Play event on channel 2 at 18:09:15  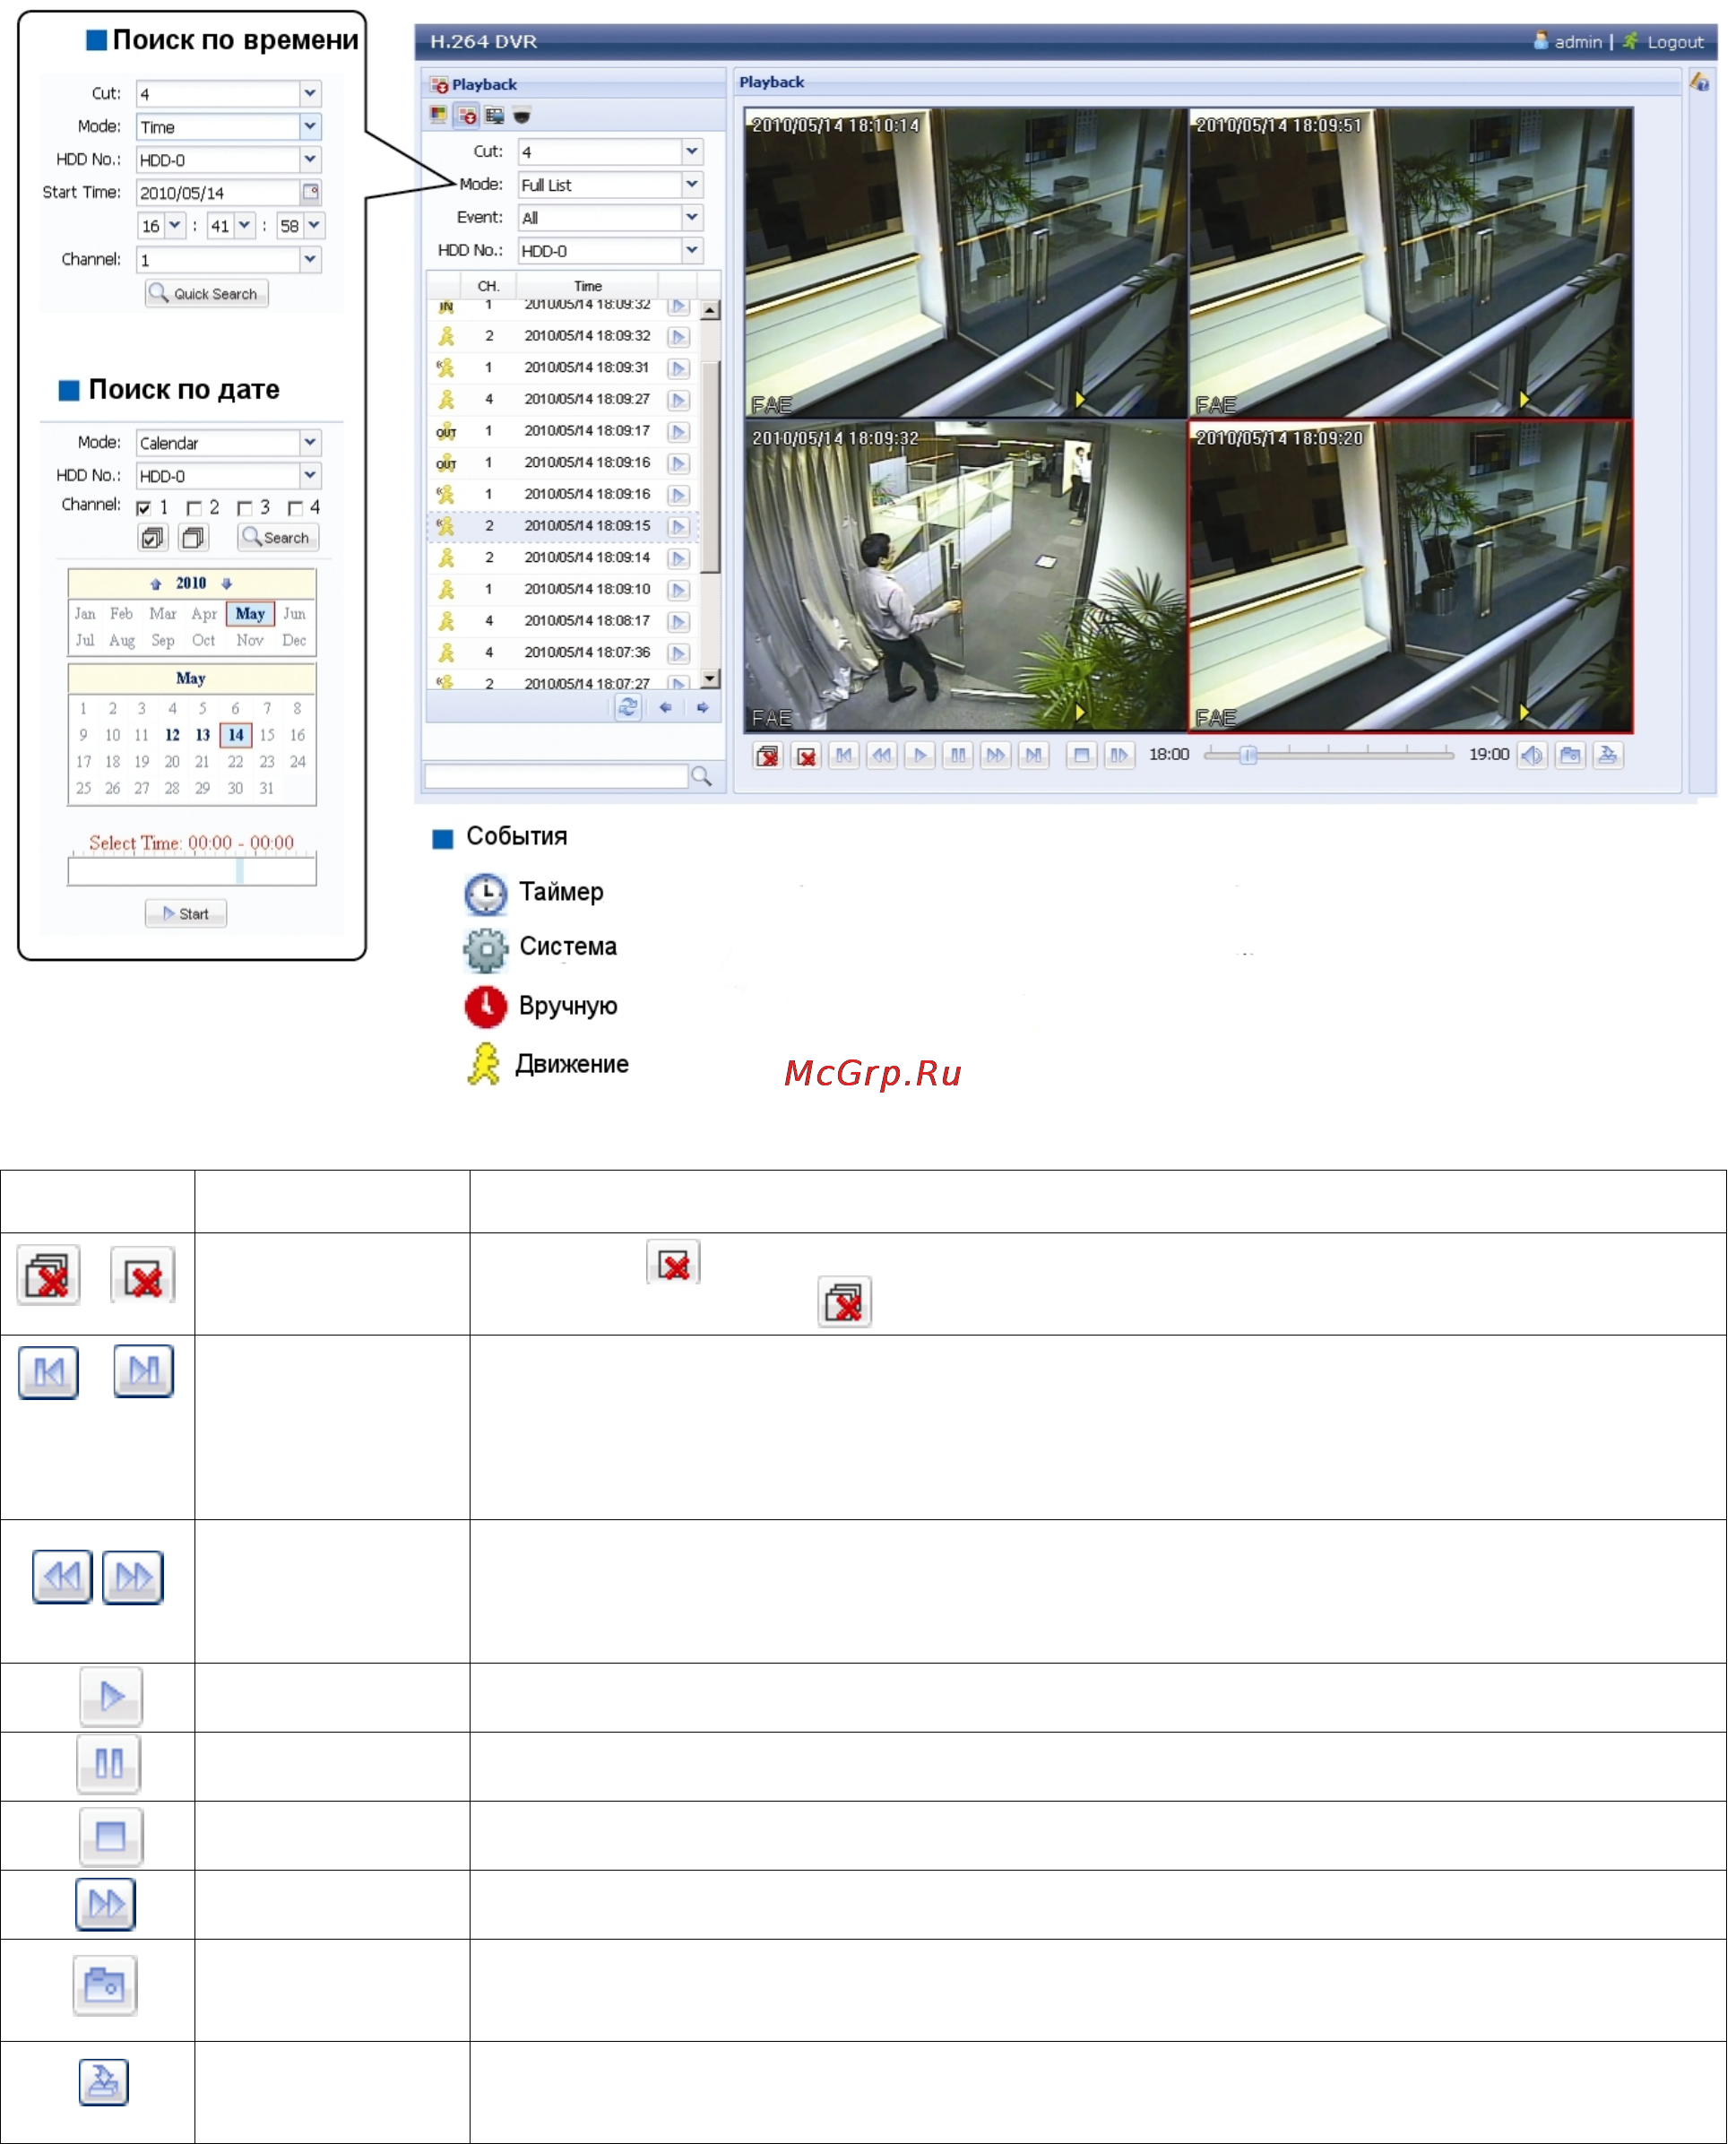pyautogui.click(x=679, y=527)
